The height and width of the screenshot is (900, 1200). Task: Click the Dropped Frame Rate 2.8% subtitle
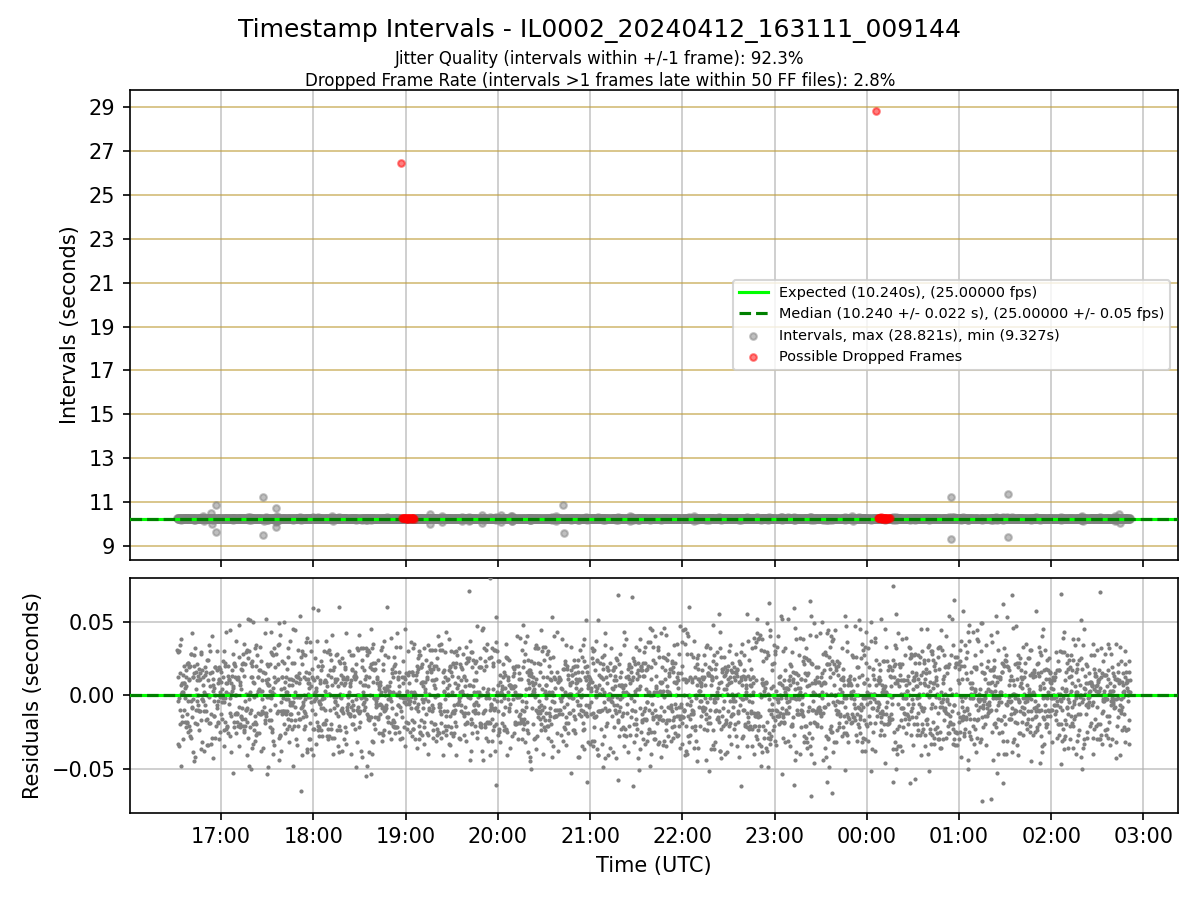pyautogui.click(x=599, y=80)
